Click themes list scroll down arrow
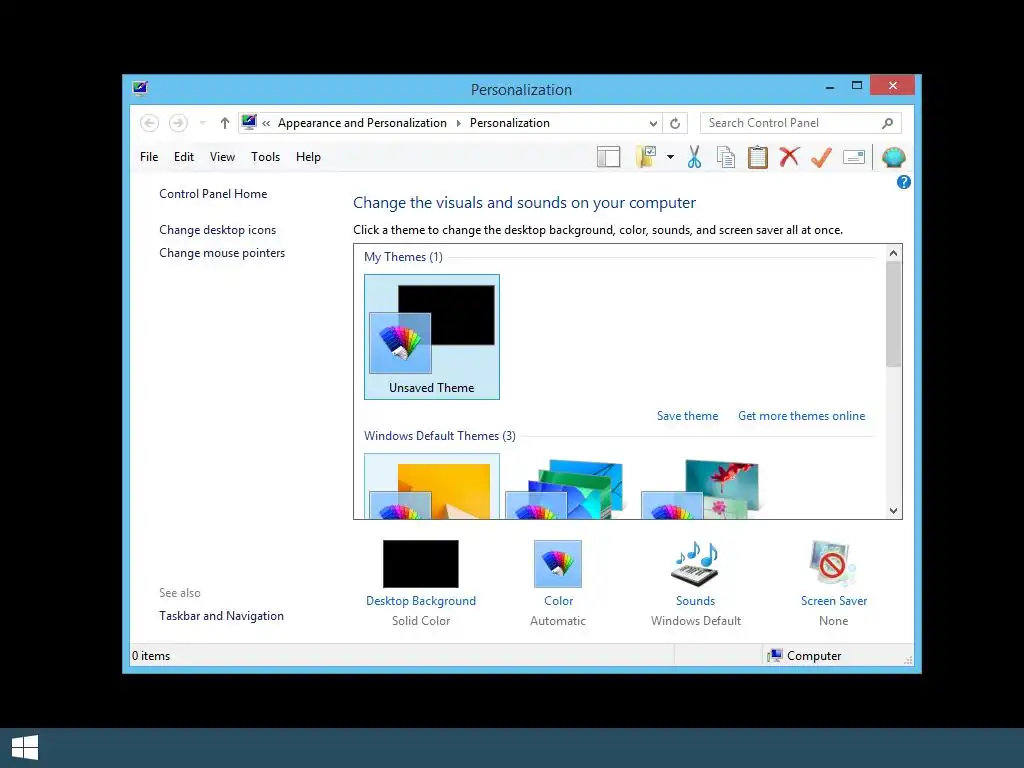The height and width of the screenshot is (768, 1024). [x=893, y=511]
